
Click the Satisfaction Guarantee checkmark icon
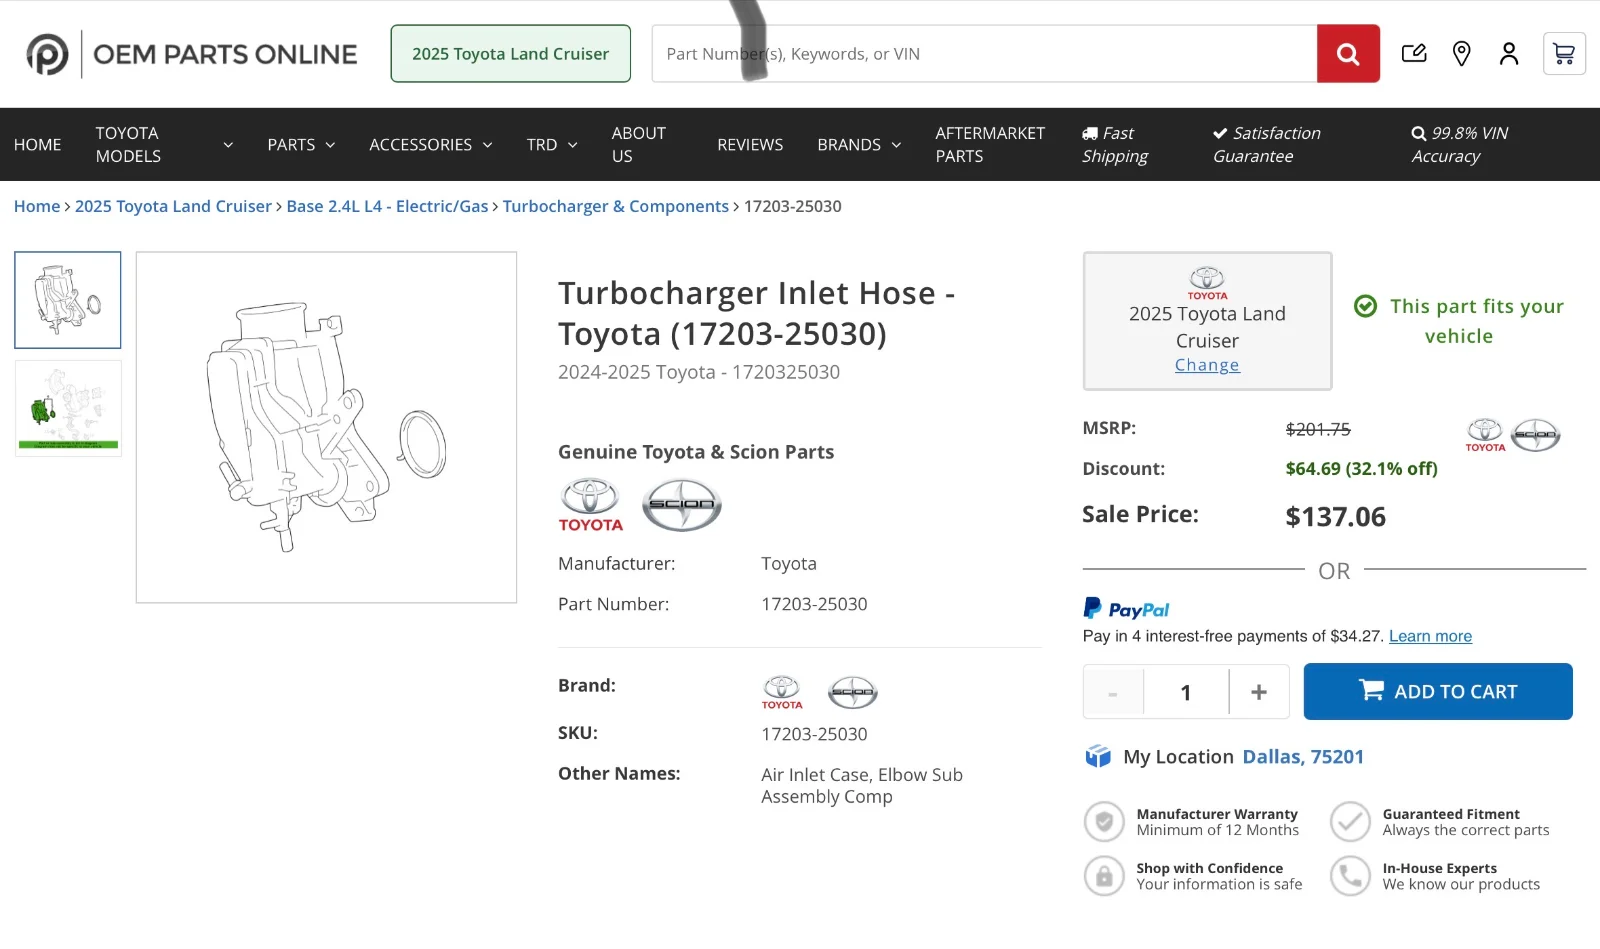coord(1220,133)
